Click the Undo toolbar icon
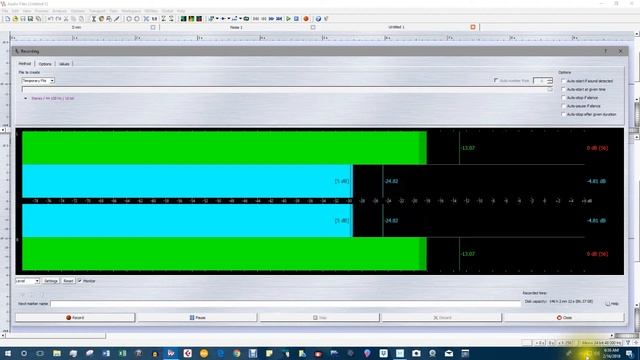Image resolution: width=640 pixels, height=360 pixels. tap(51, 19)
